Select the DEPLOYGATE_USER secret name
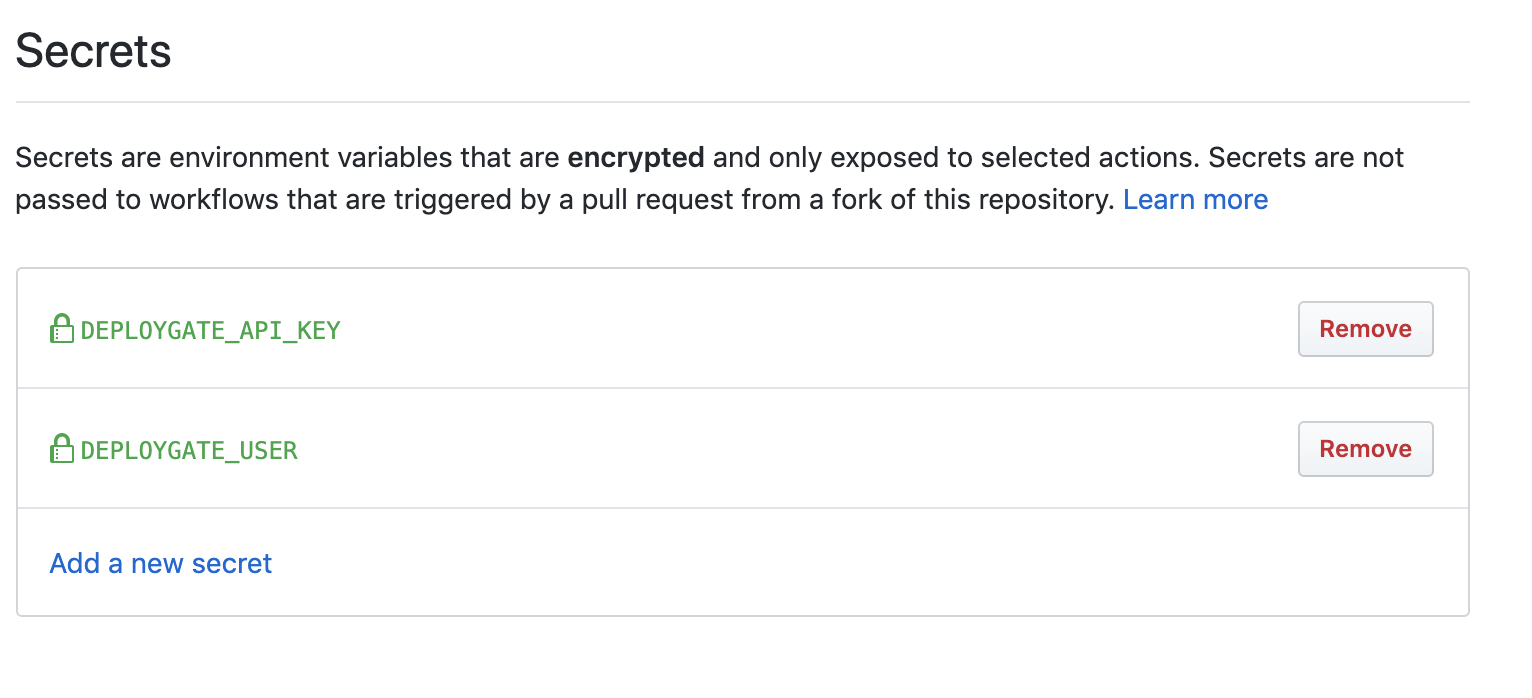Screen dimensions: 1532x698 [x=190, y=450]
